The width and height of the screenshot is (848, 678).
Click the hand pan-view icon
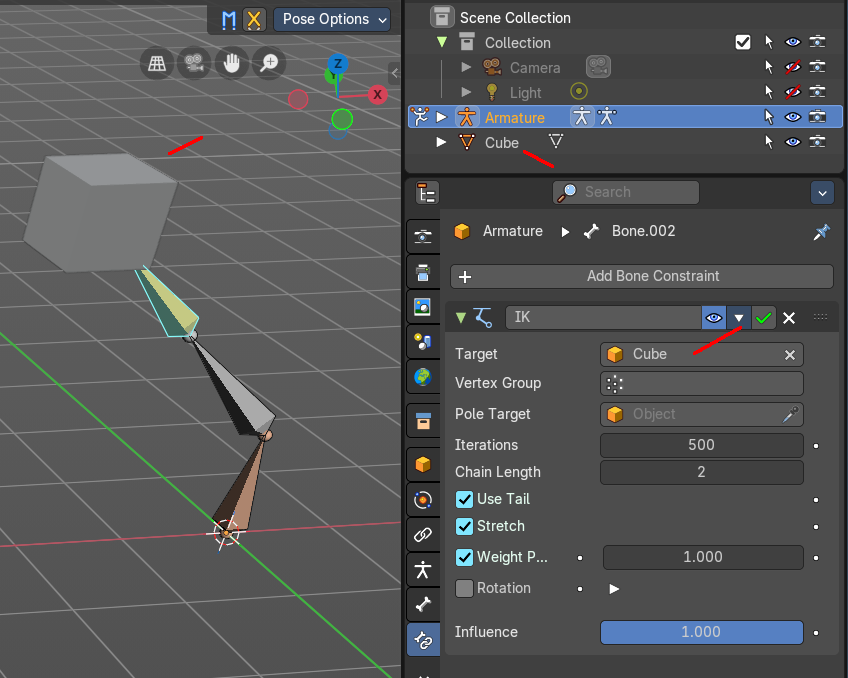point(231,63)
